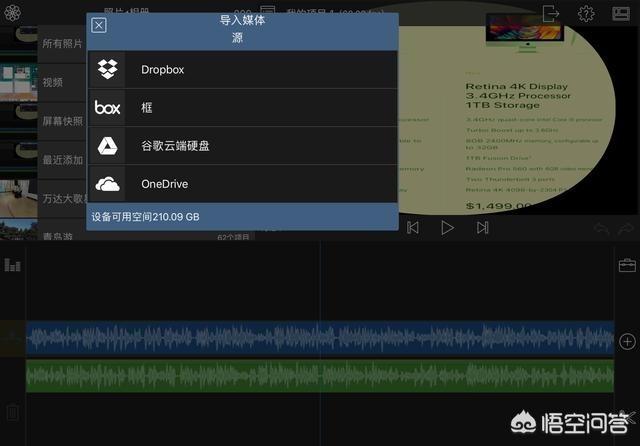Screen dimensions: 640x446
Task: Select the blue audio track waveform
Action: [320, 338]
